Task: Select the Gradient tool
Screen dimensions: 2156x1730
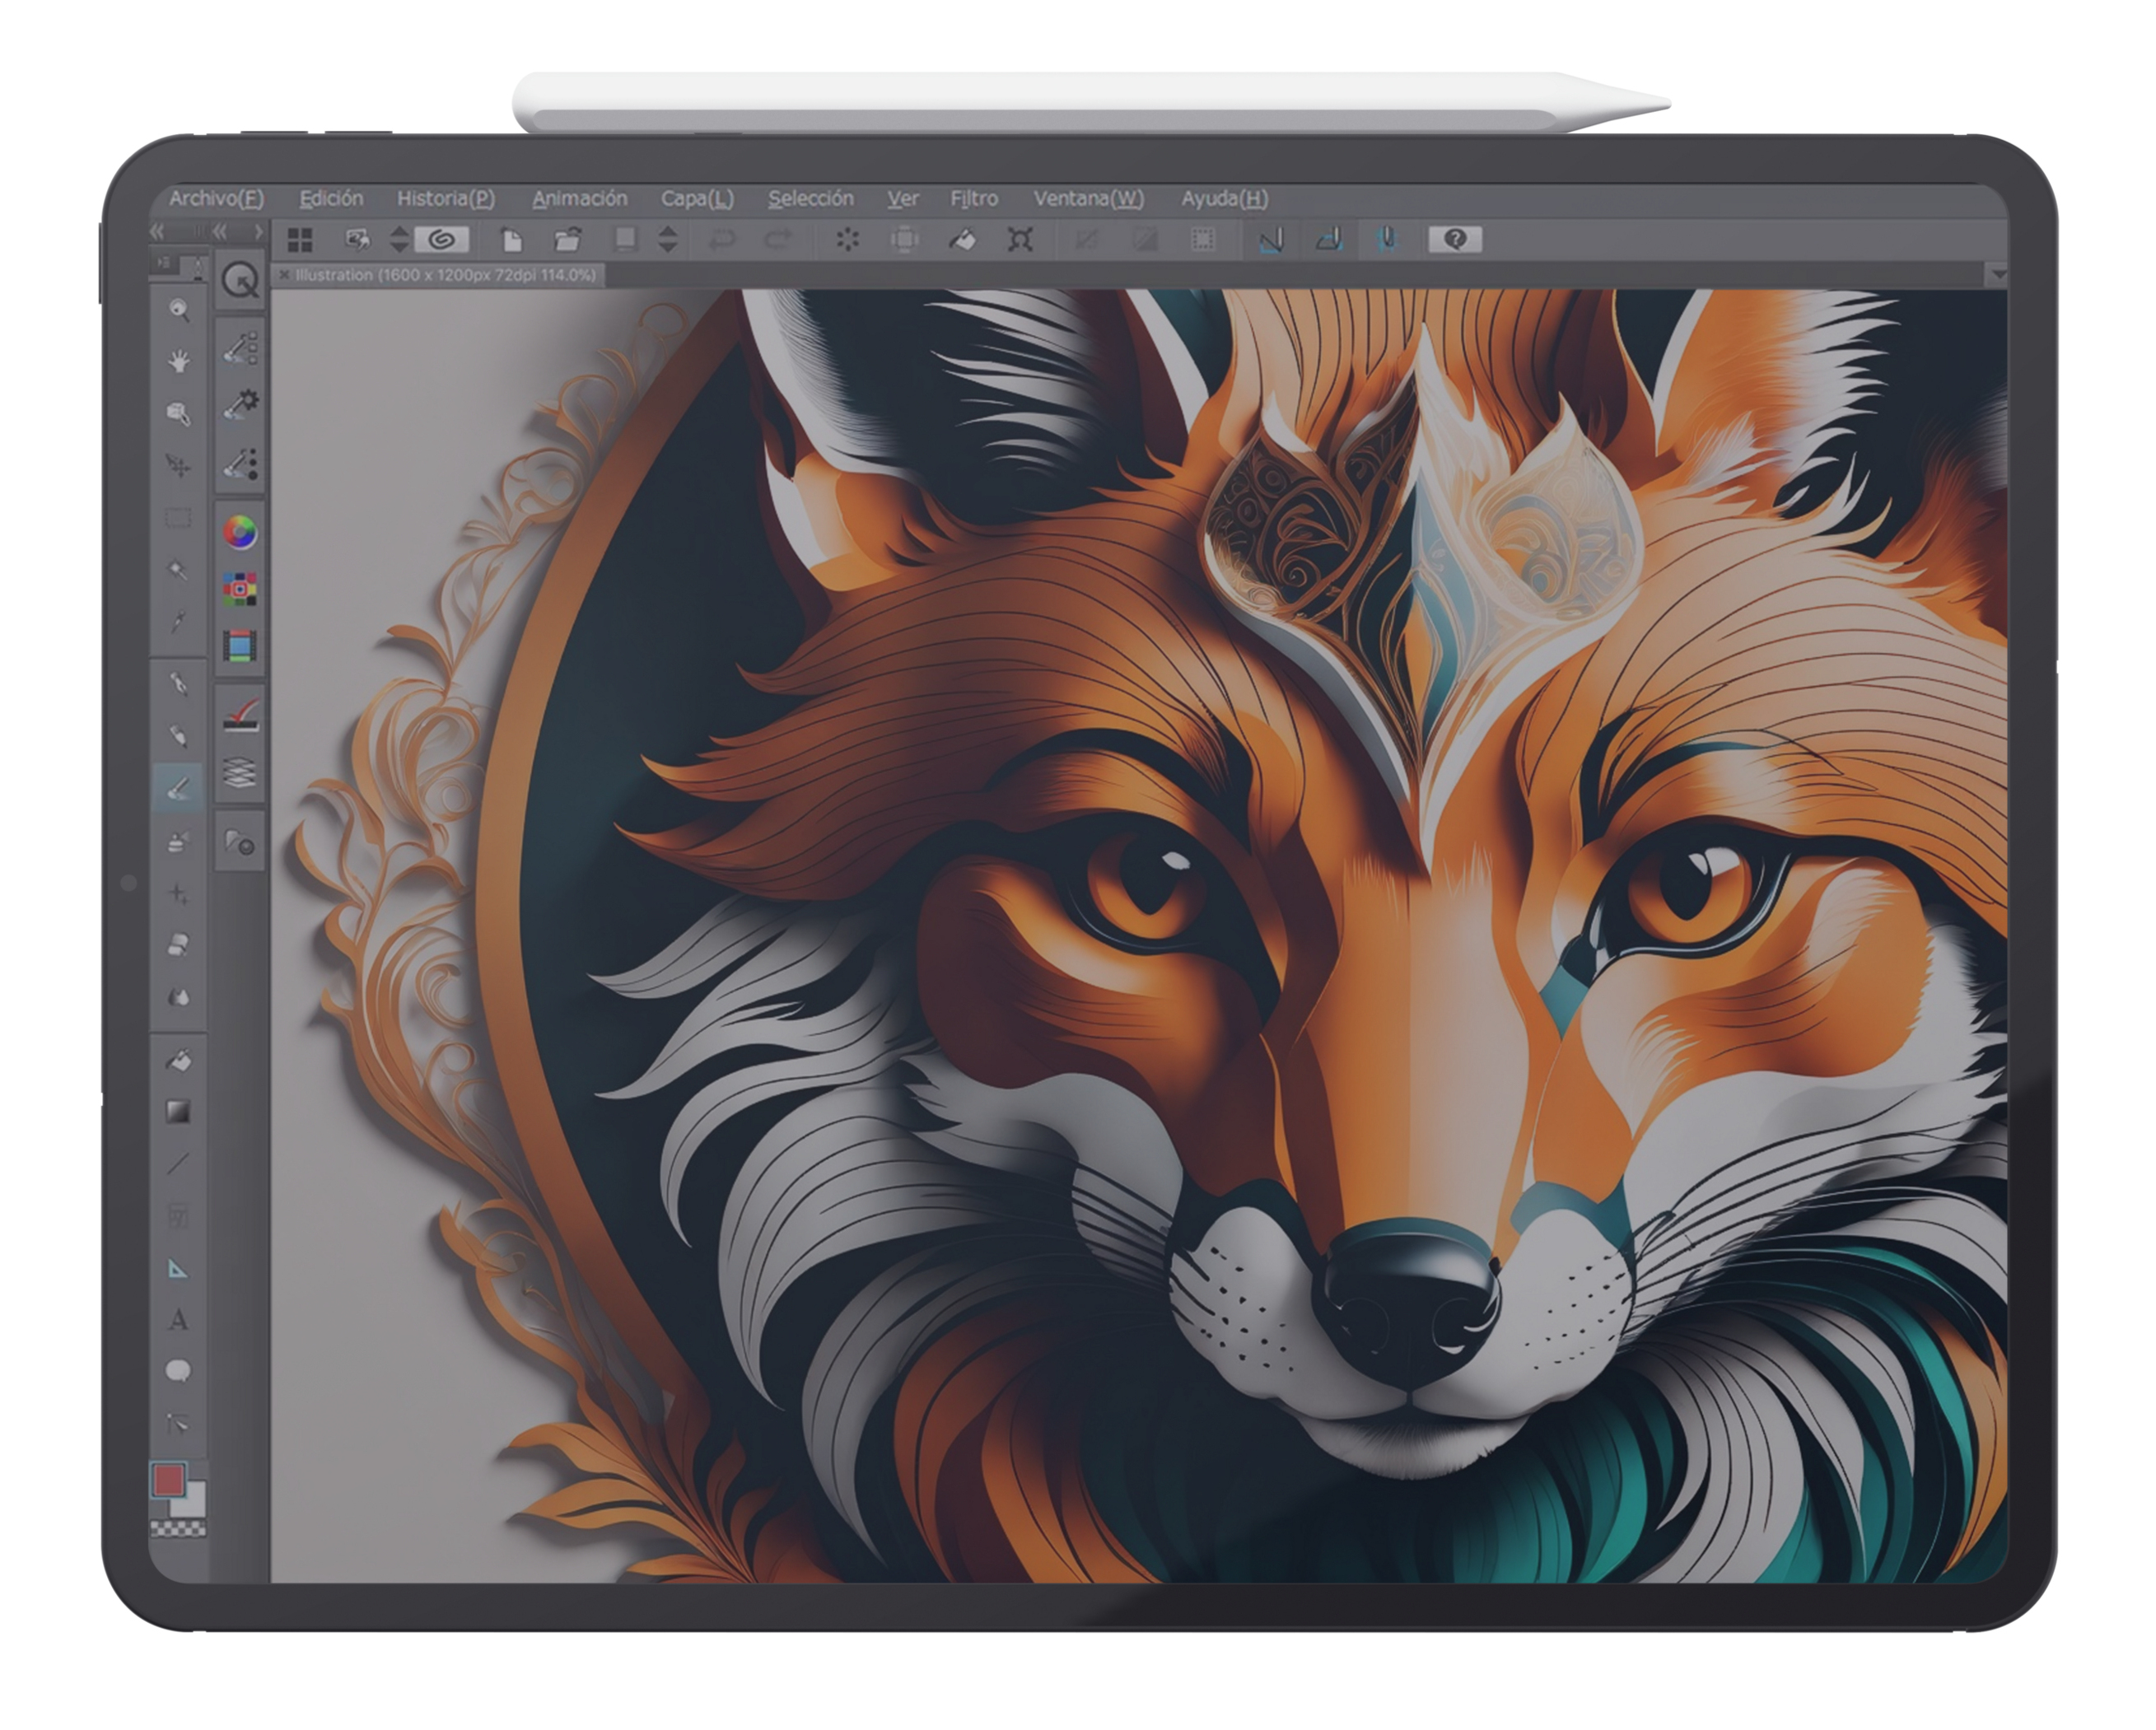Action: [x=178, y=1111]
